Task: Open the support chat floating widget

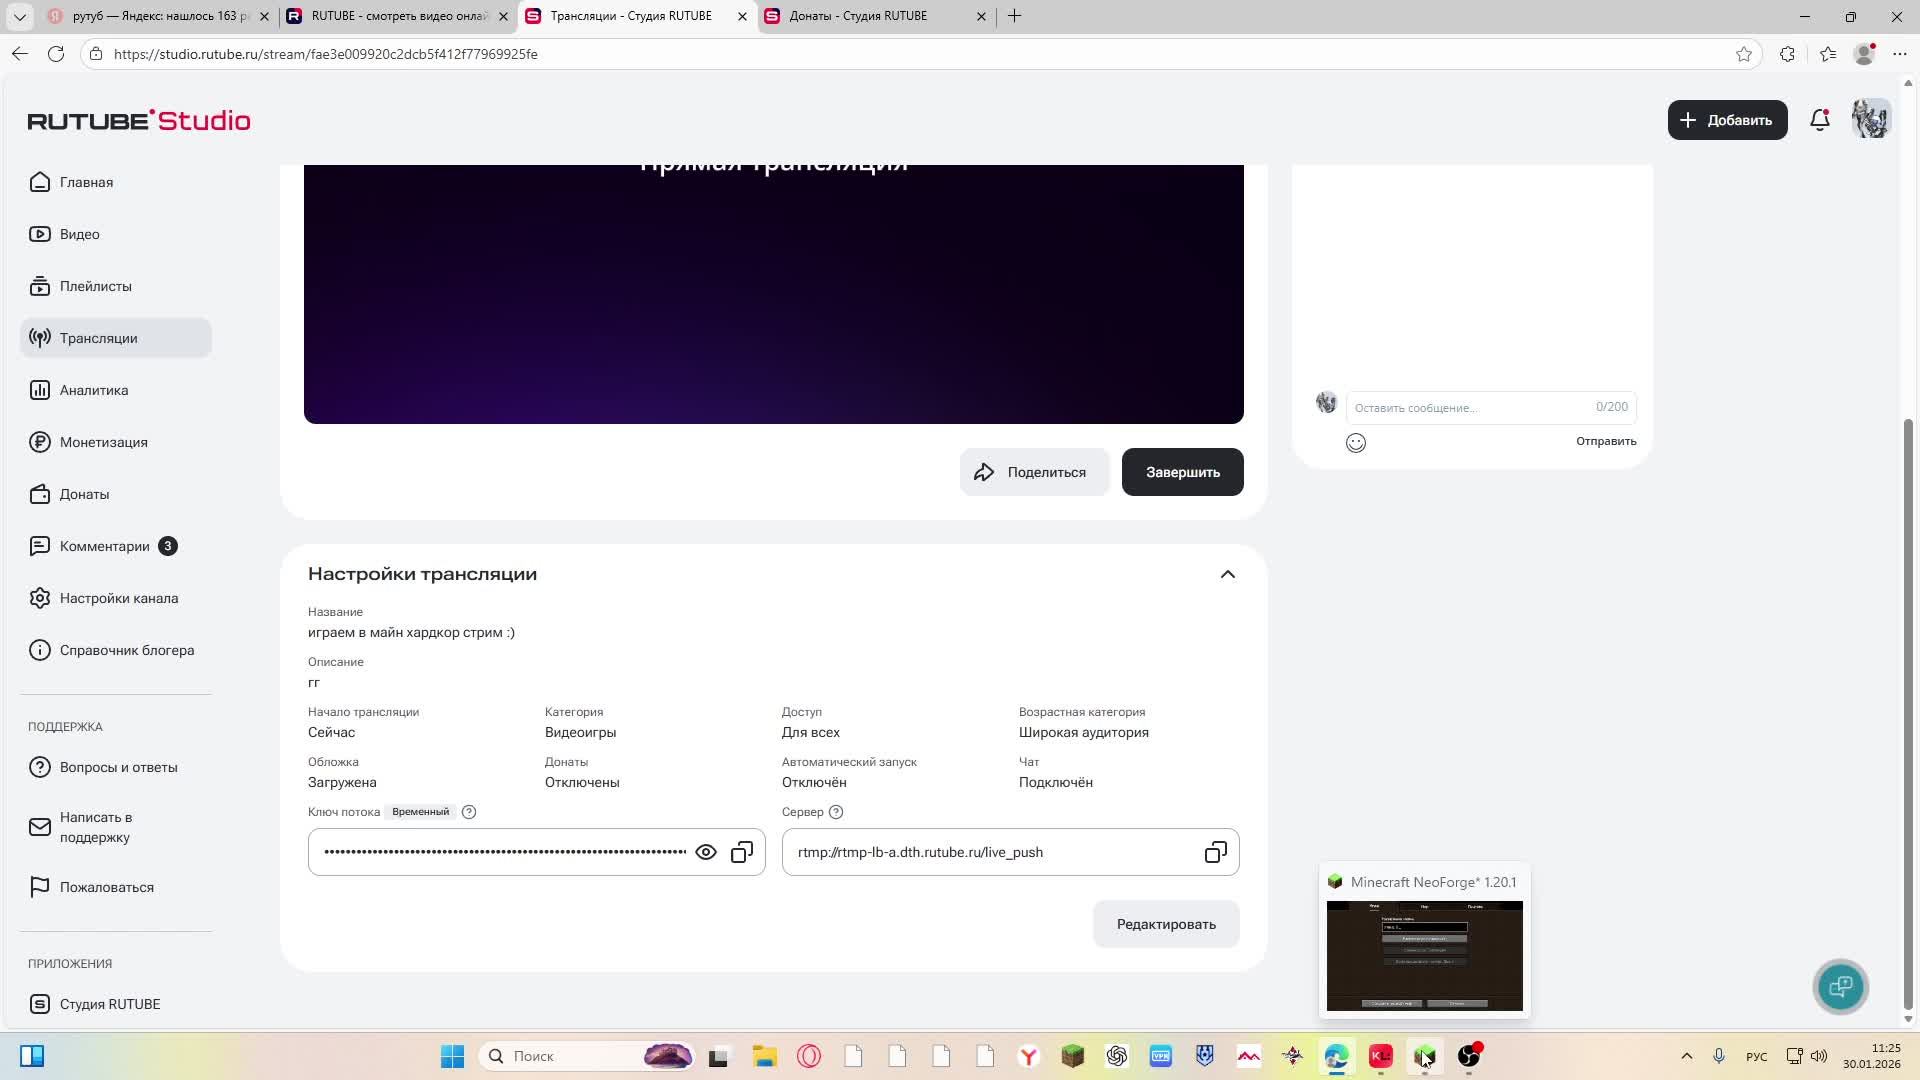Action: click(x=1840, y=987)
